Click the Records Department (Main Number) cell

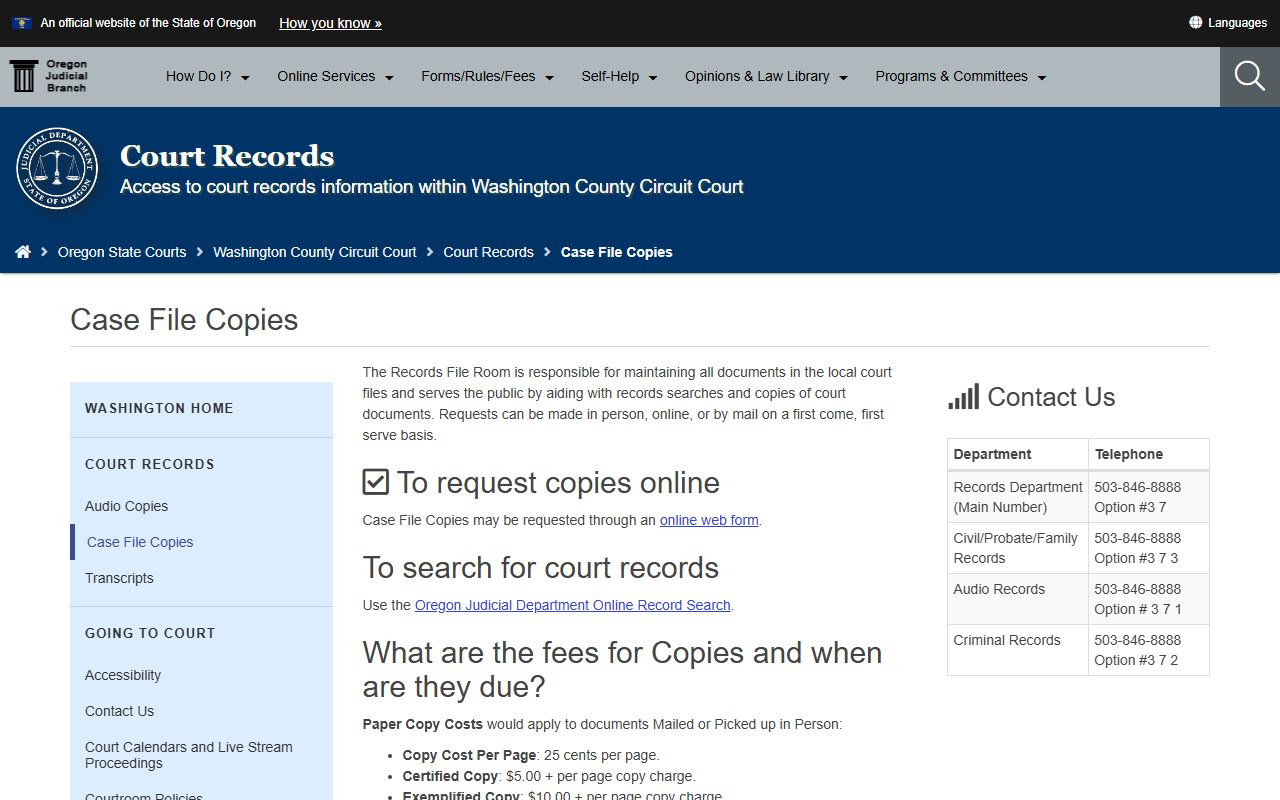[1018, 497]
